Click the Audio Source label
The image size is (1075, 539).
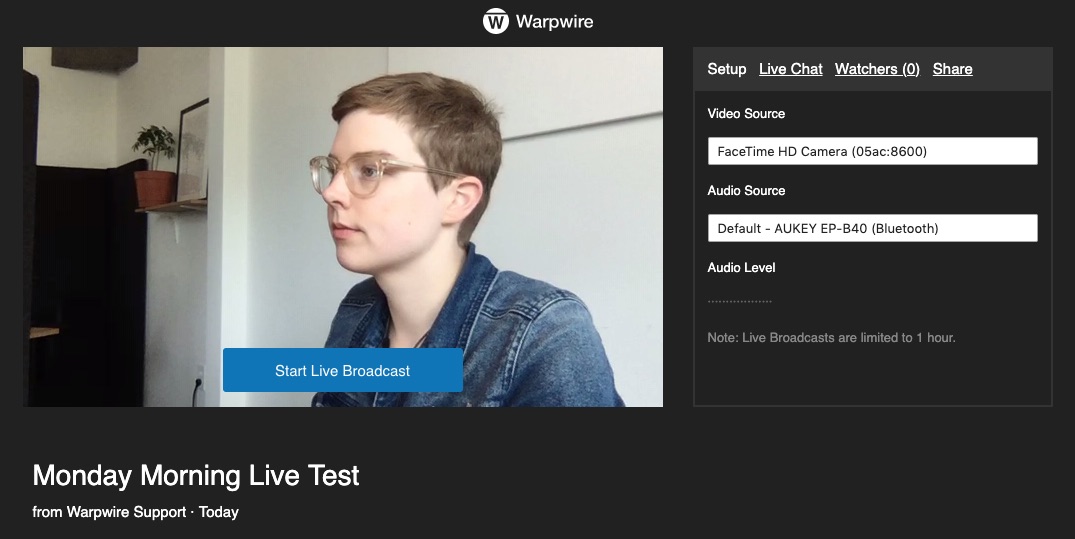[x=746, y=191]
